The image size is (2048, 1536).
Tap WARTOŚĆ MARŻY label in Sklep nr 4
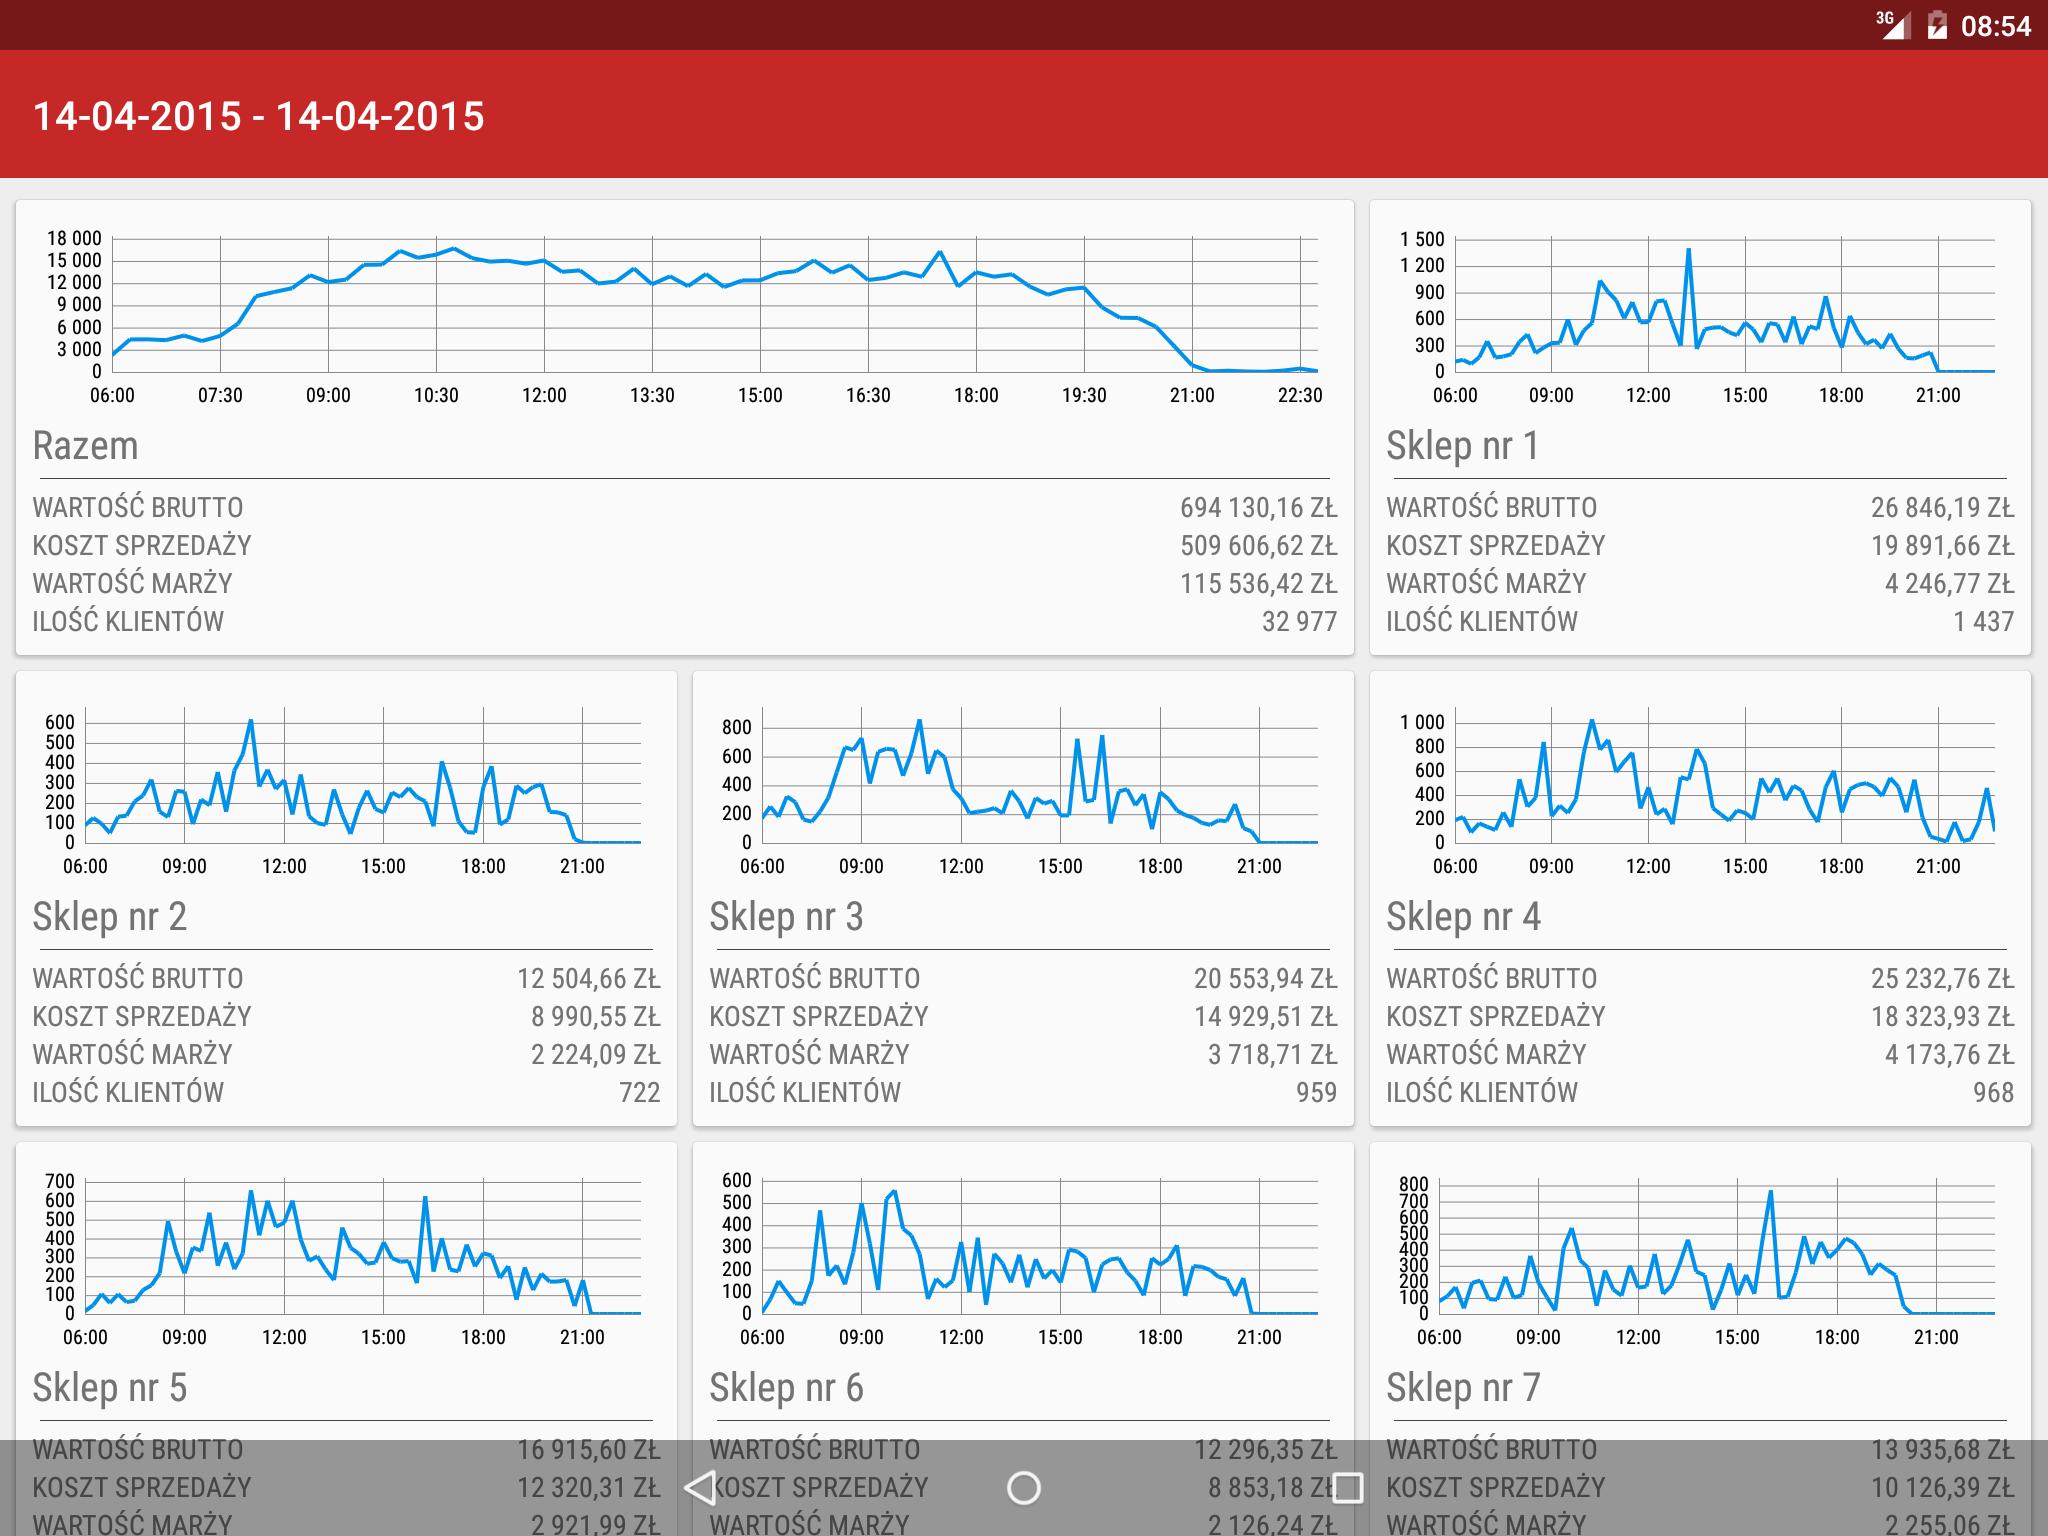(1486, 1054)
